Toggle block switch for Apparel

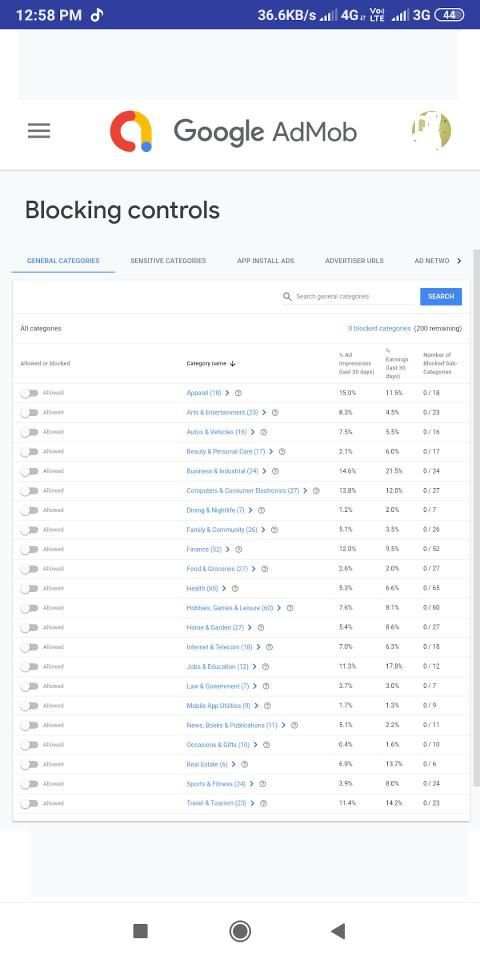point(29,393)
